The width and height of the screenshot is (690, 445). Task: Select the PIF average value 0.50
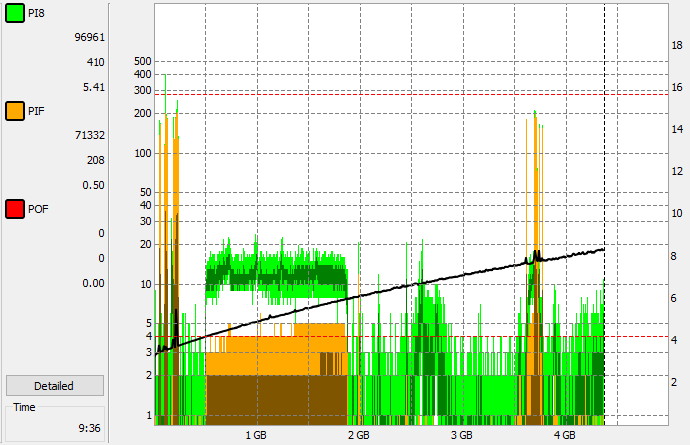coord(94,185)
